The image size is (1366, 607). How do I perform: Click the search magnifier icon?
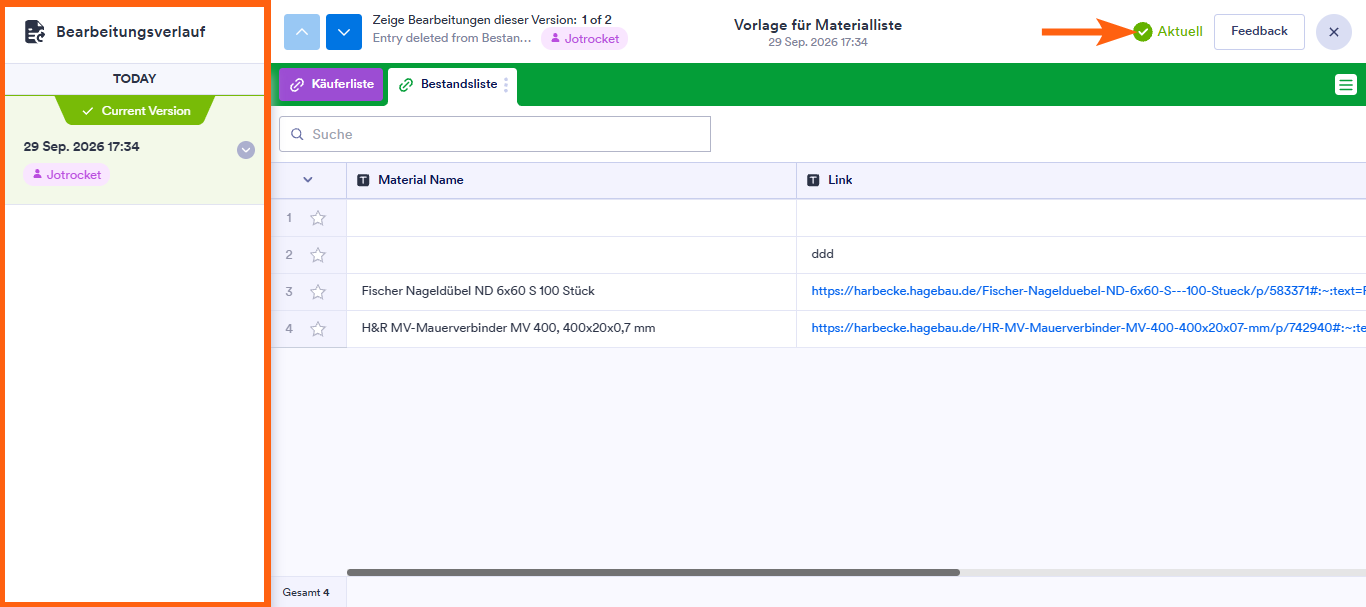297,134
